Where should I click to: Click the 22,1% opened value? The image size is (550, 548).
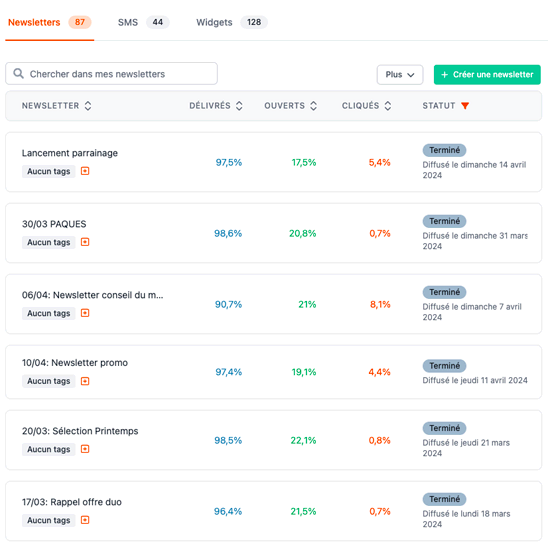point(303,440)
